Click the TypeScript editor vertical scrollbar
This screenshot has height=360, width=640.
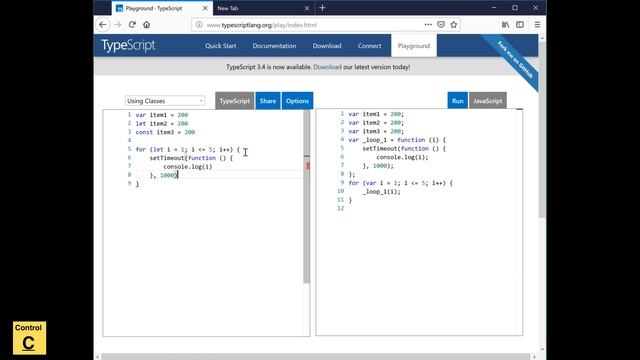pyautogui.click(x=307, y=197)
